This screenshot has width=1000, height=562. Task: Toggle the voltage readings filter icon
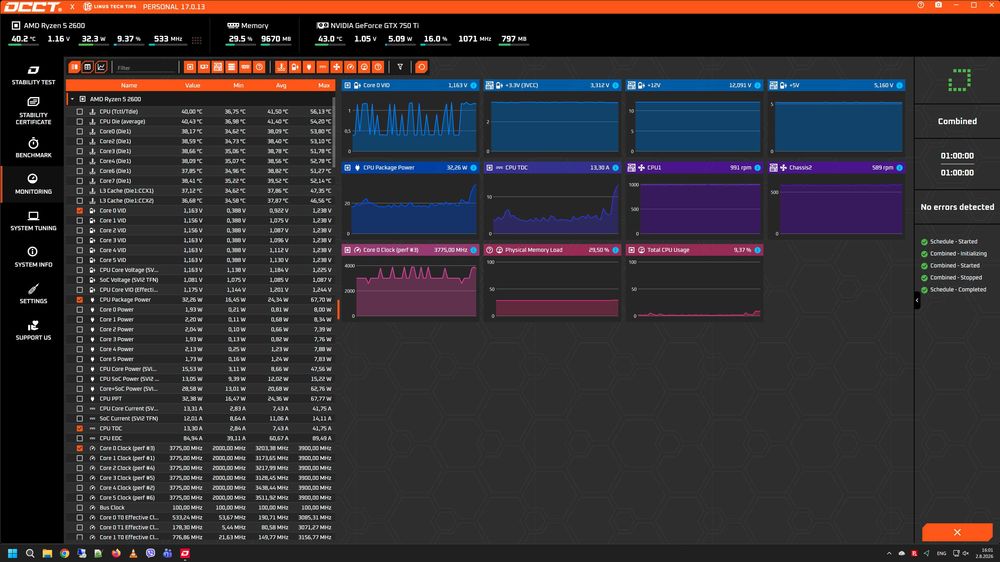tap(295, 67)
